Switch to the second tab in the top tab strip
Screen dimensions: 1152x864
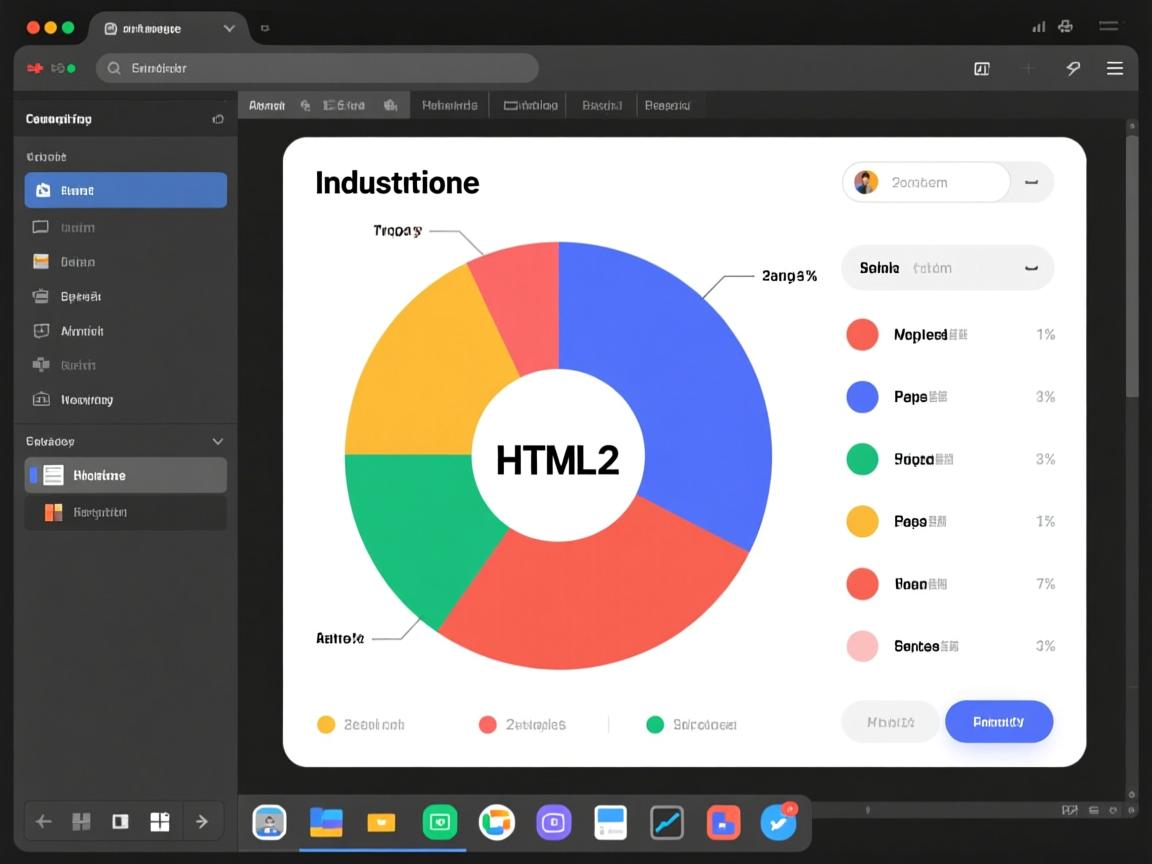[x=448, y=104]
